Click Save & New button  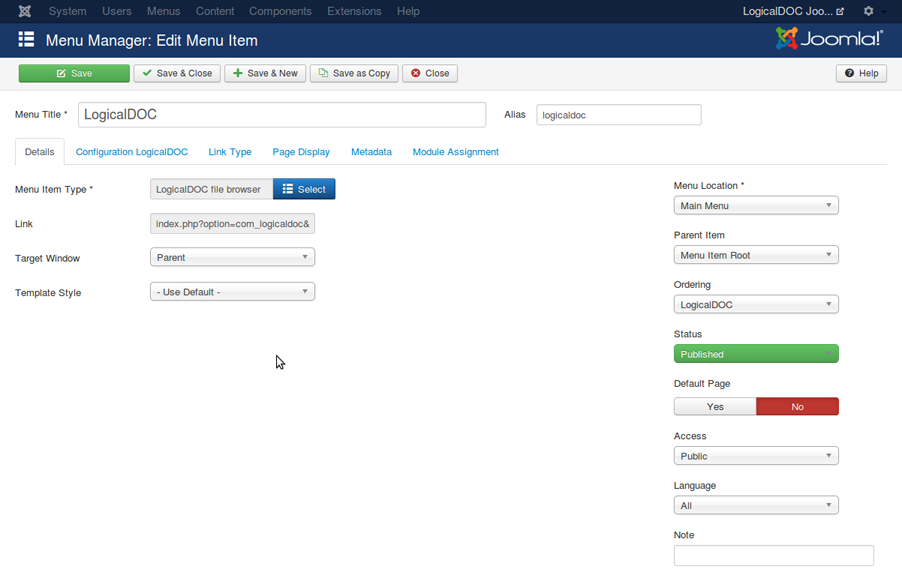coord(265,73)
